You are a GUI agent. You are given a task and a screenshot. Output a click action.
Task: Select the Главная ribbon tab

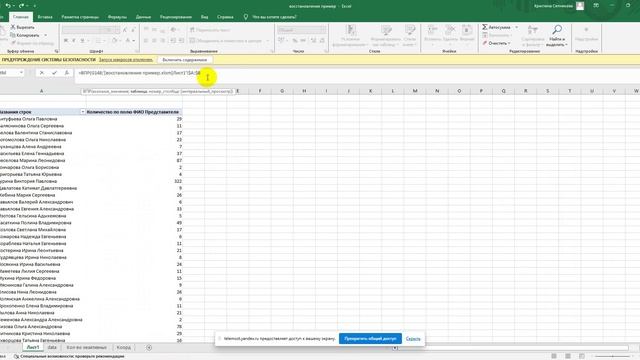20,17
